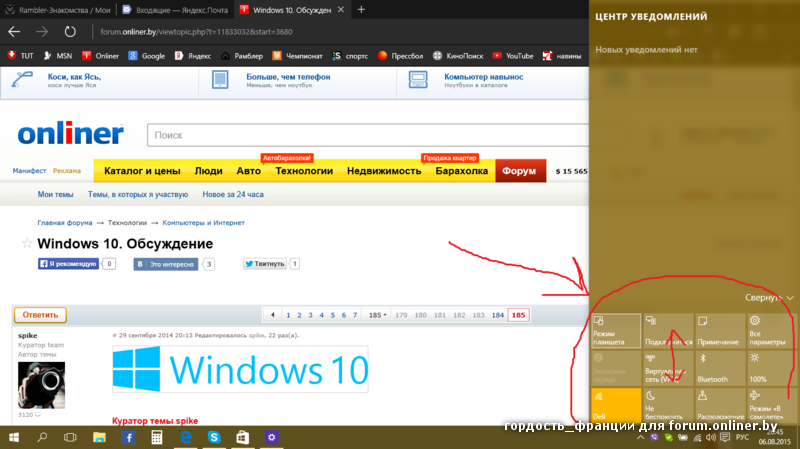The width and height of the screenshot is (800, 449).
Task: Open the TUT bookmark
Action: [20, 56]
